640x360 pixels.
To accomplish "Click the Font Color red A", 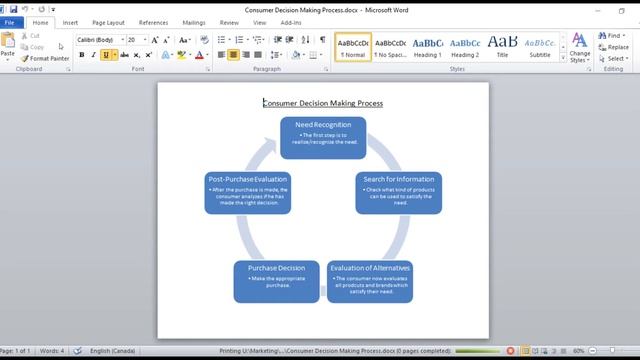I will (199, 55).
